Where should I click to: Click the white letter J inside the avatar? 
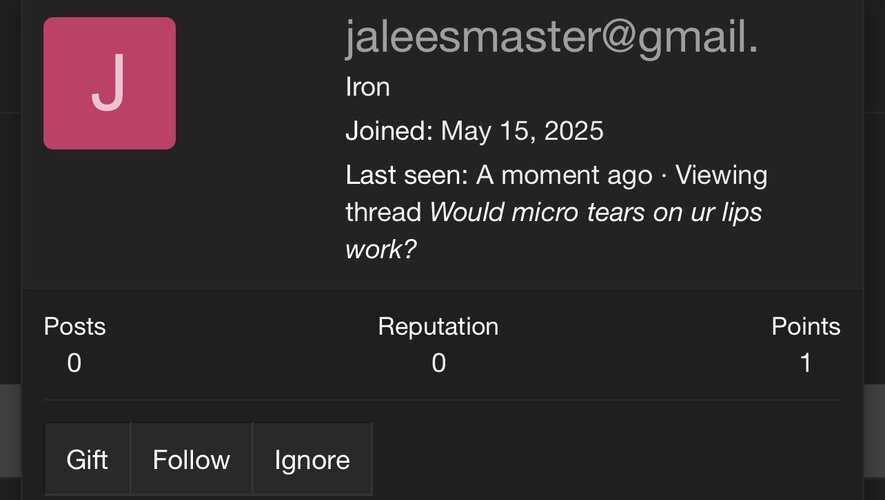pyautogui.click(x=109, y=83)
